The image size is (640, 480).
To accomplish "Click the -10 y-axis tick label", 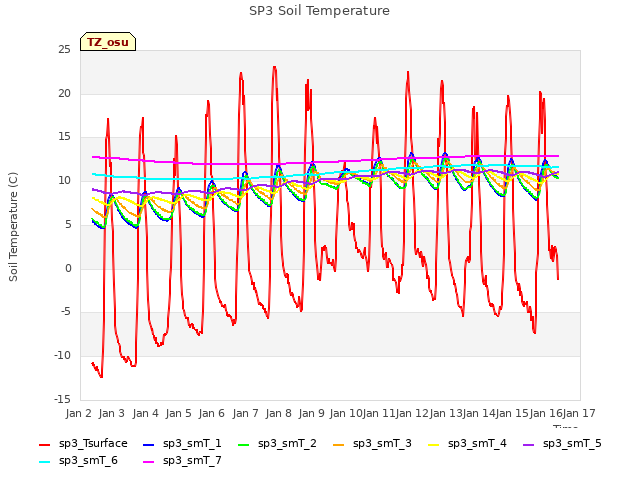I will (62, 356).
